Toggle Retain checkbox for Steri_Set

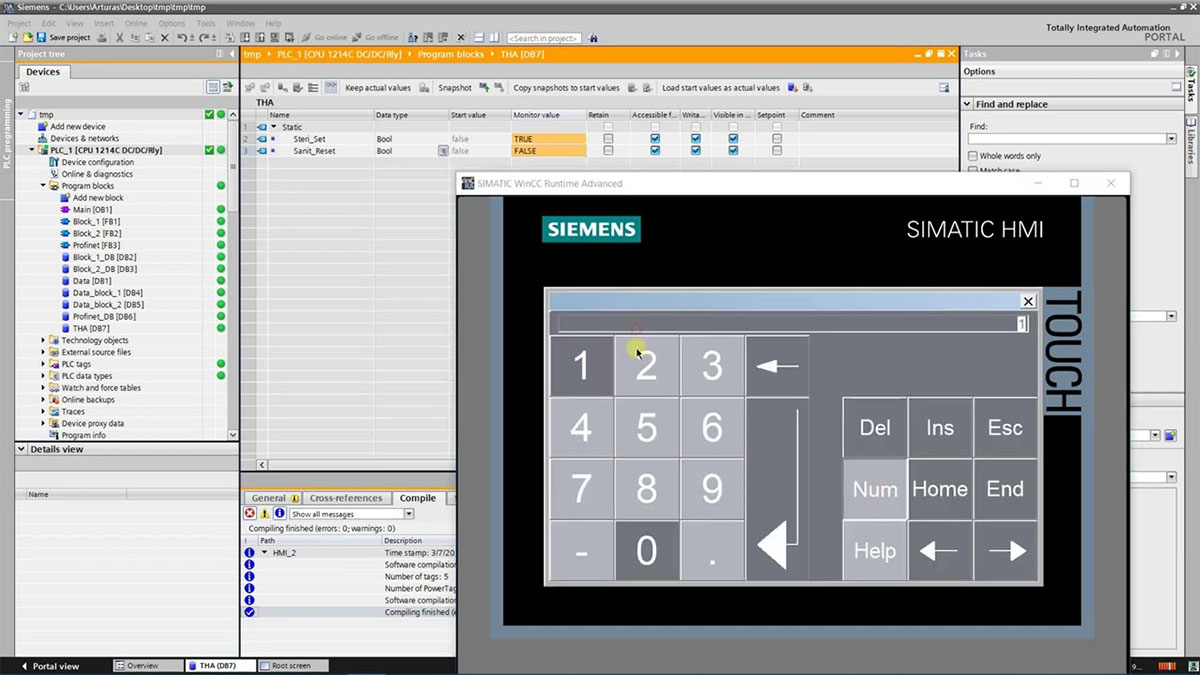tap(608, 139)
